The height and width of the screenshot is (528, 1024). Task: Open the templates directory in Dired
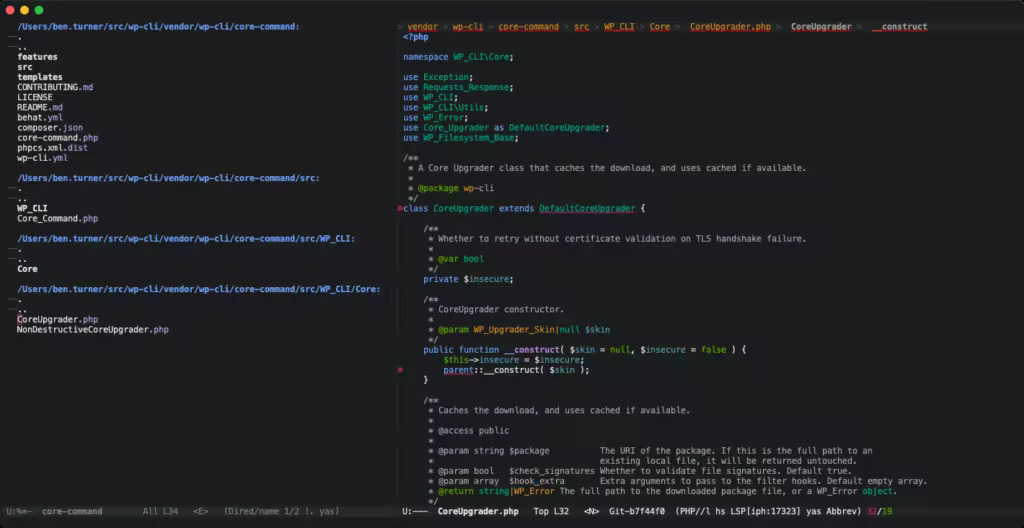pos(40,77)
